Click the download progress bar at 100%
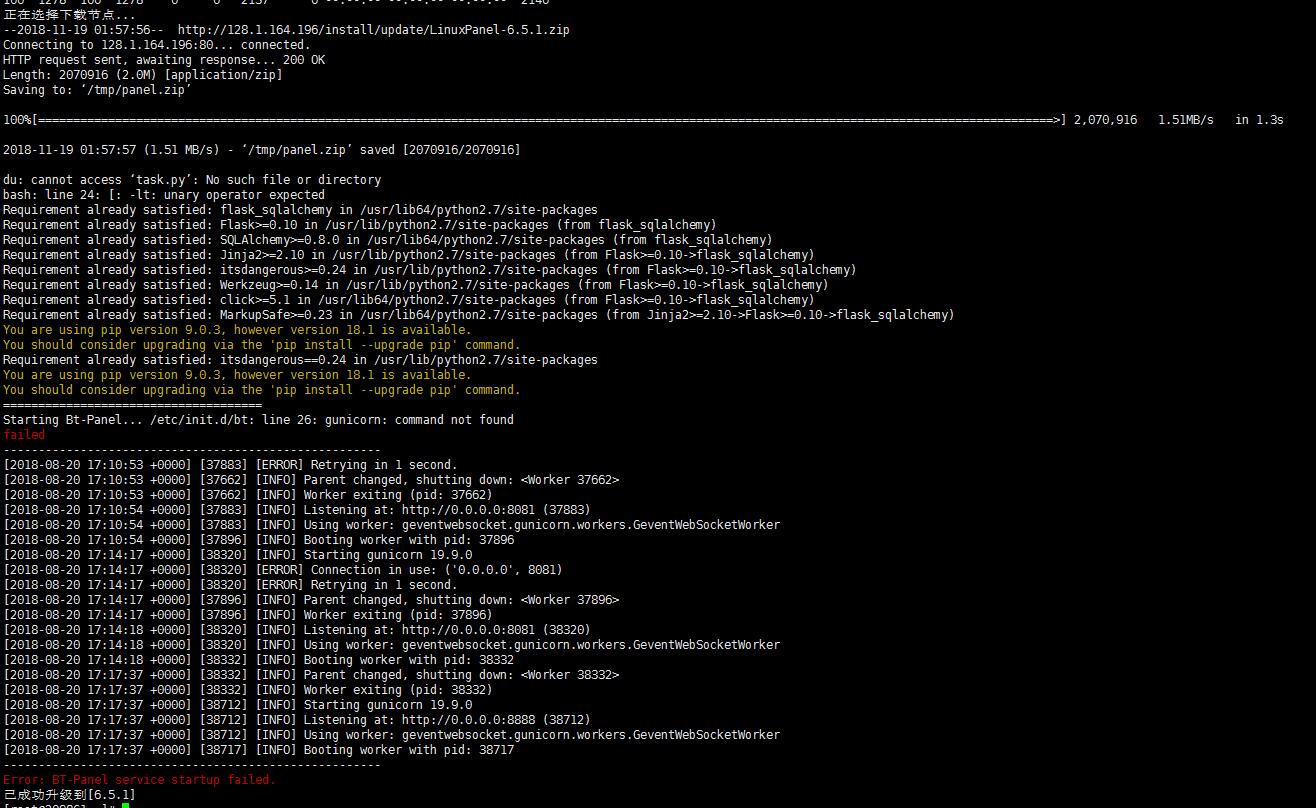Viewport: 1316px width, 808px height. (x=535, y=120)
